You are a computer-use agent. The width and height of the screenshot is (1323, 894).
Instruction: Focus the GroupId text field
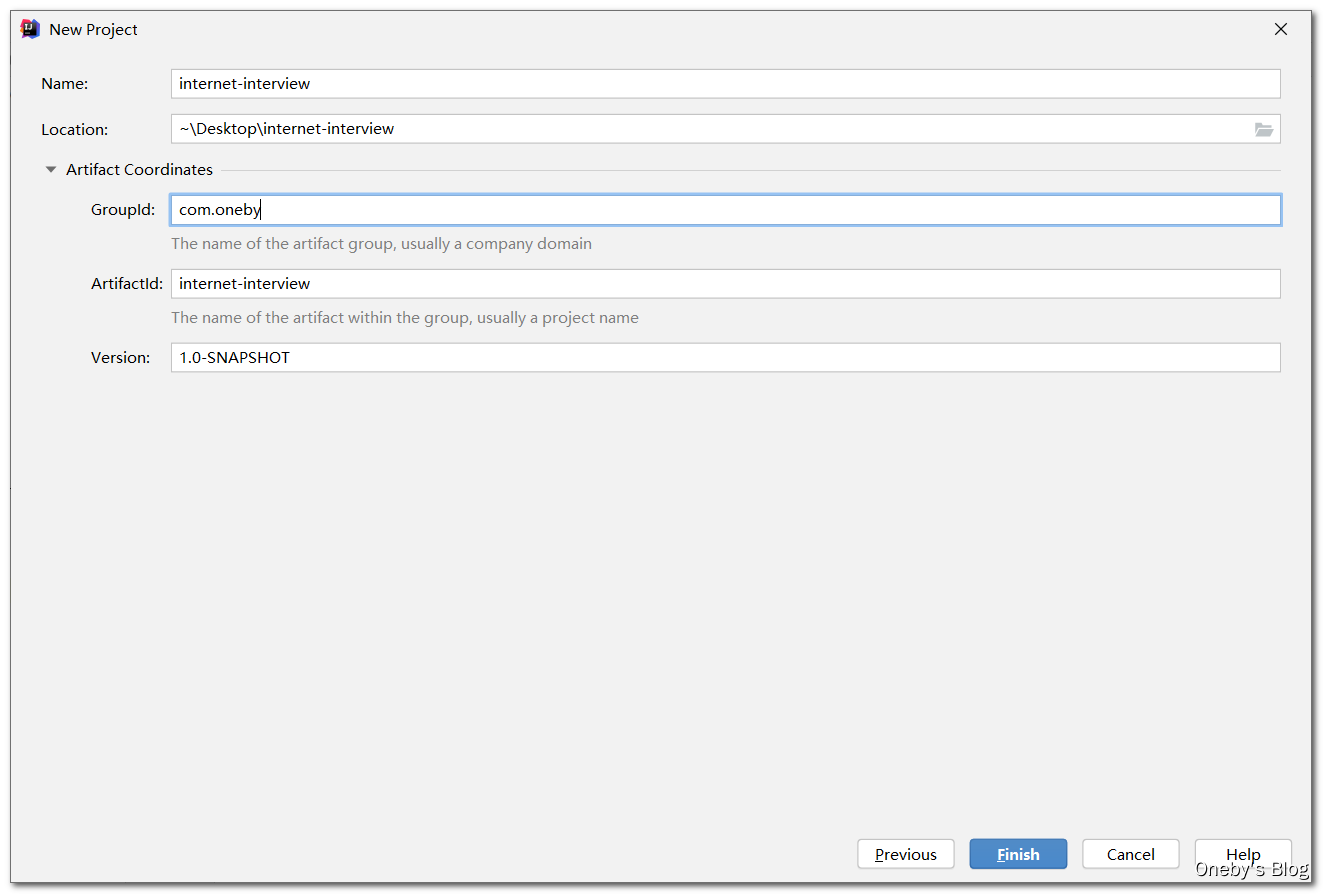point(725,210)
